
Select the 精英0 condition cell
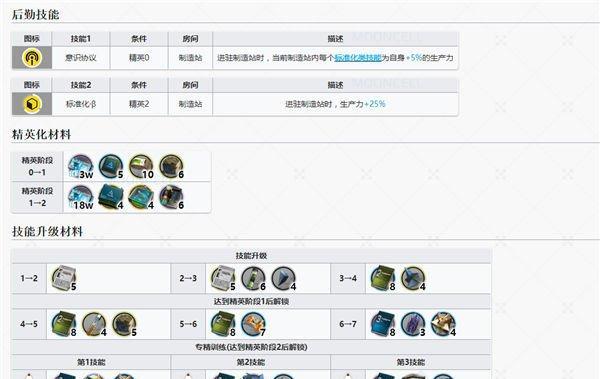(x=139, y=58)
